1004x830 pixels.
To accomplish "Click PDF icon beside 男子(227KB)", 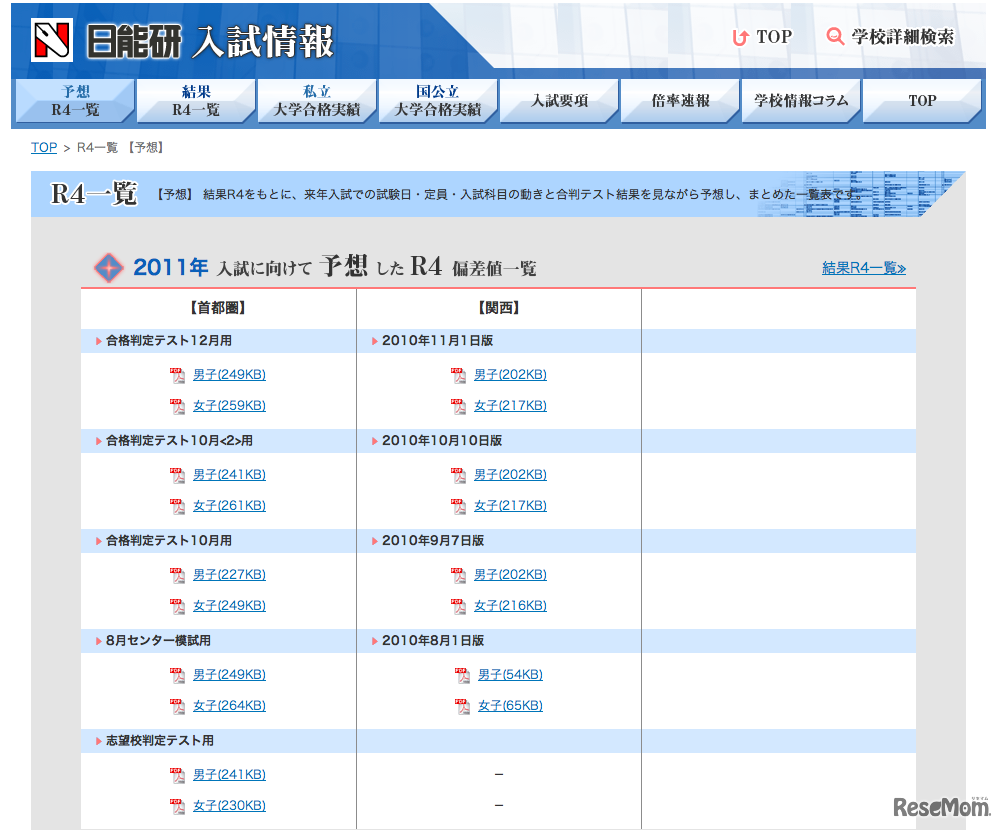I will click(x=177, y=574).
